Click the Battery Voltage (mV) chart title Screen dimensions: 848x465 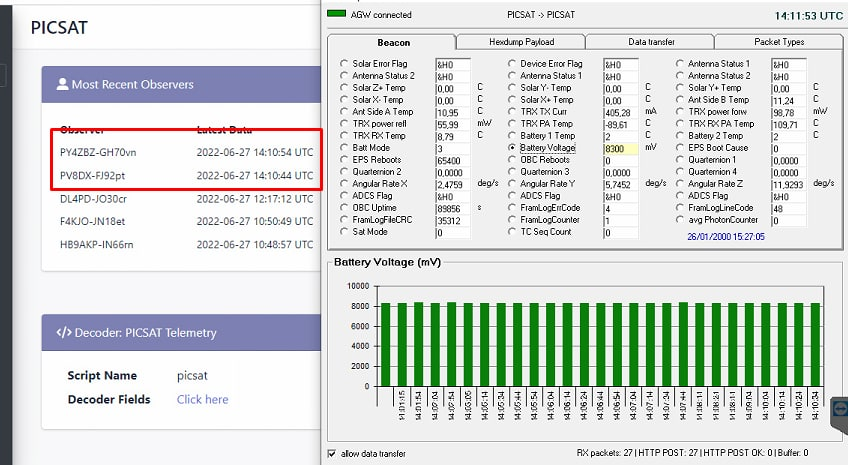(x=387, y=262)
